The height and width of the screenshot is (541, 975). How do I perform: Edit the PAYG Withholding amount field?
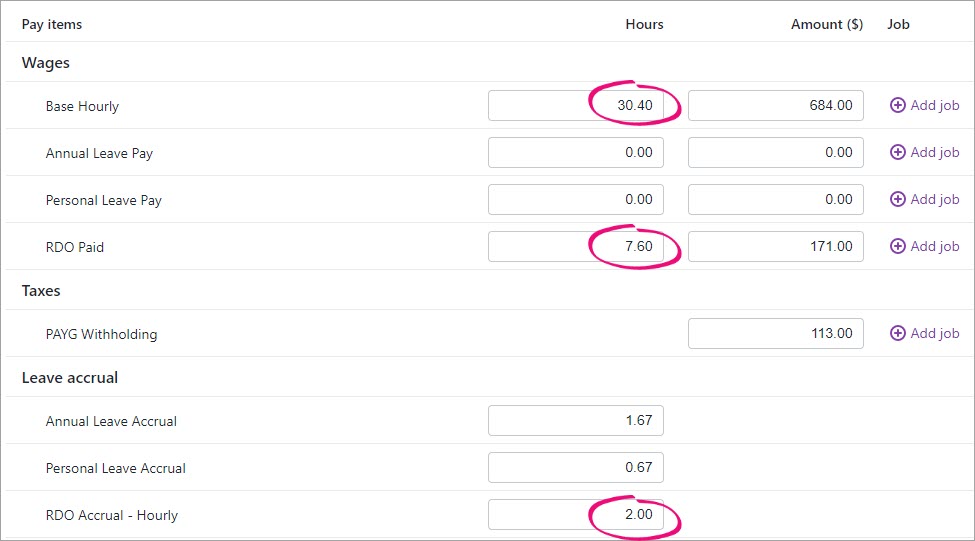(x=775, y=333)
